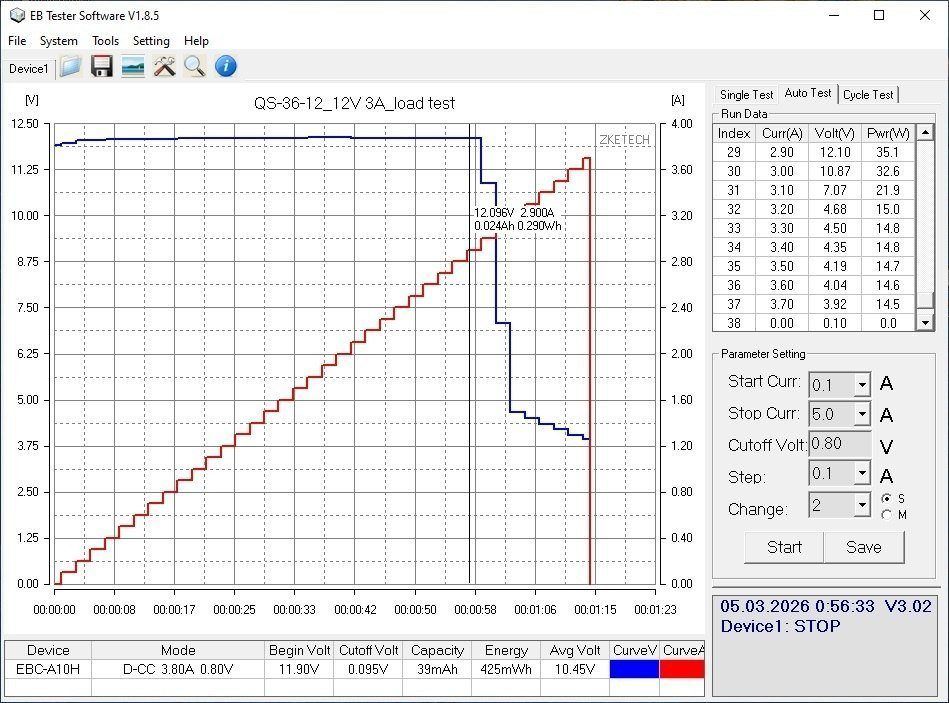Switch to the Cycle Test tab

pyautogui.click(x=868, y=94)
